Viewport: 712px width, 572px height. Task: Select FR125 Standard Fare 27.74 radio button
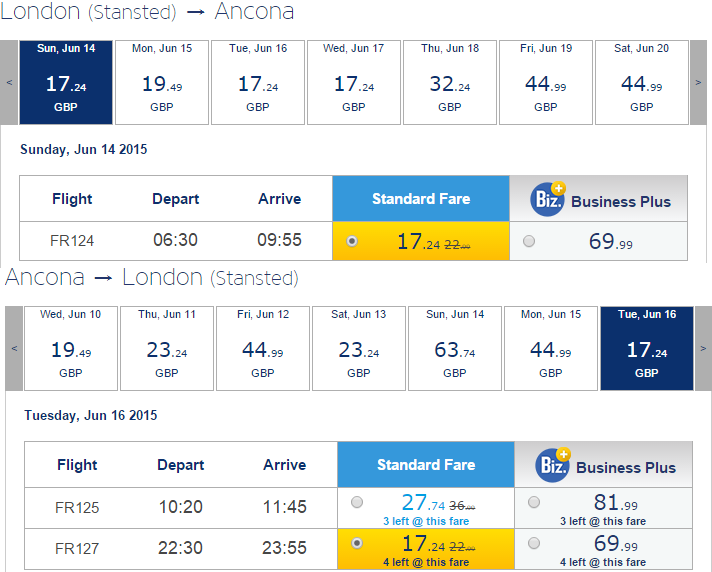(x=357, y=502)
